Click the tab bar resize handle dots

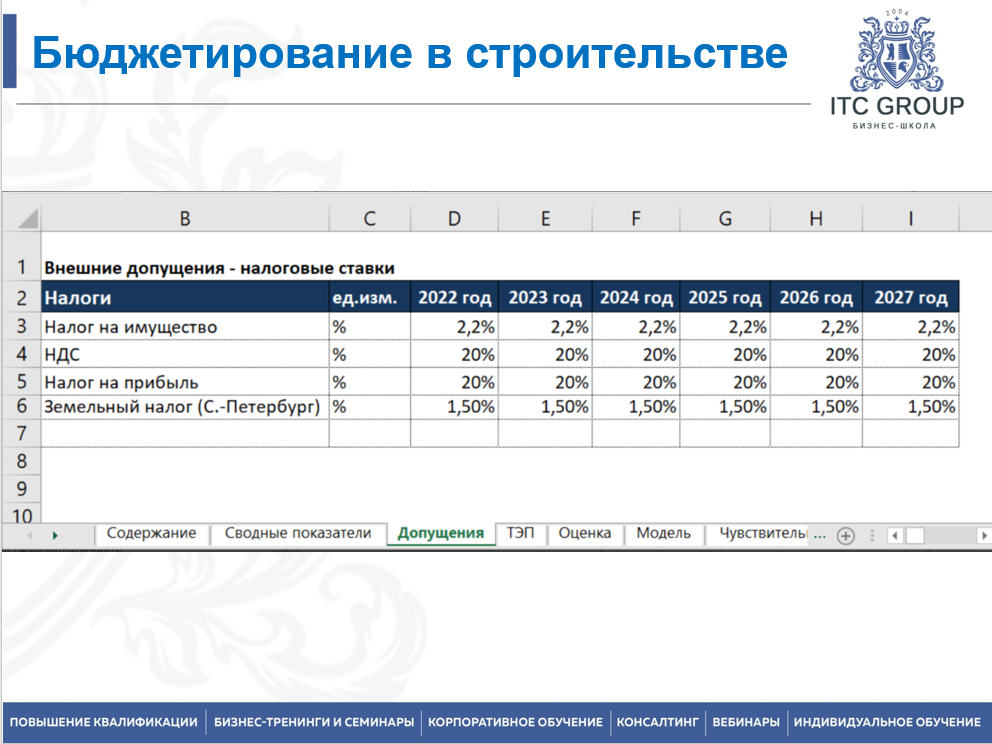click(872, 535)
